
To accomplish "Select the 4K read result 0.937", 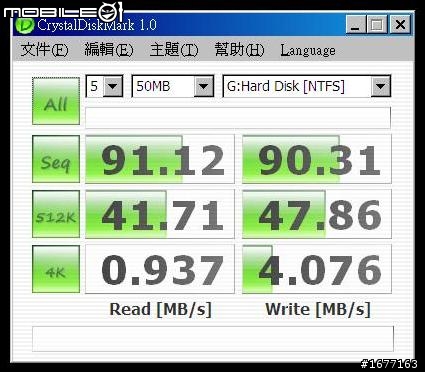I will tap(160, 269).
